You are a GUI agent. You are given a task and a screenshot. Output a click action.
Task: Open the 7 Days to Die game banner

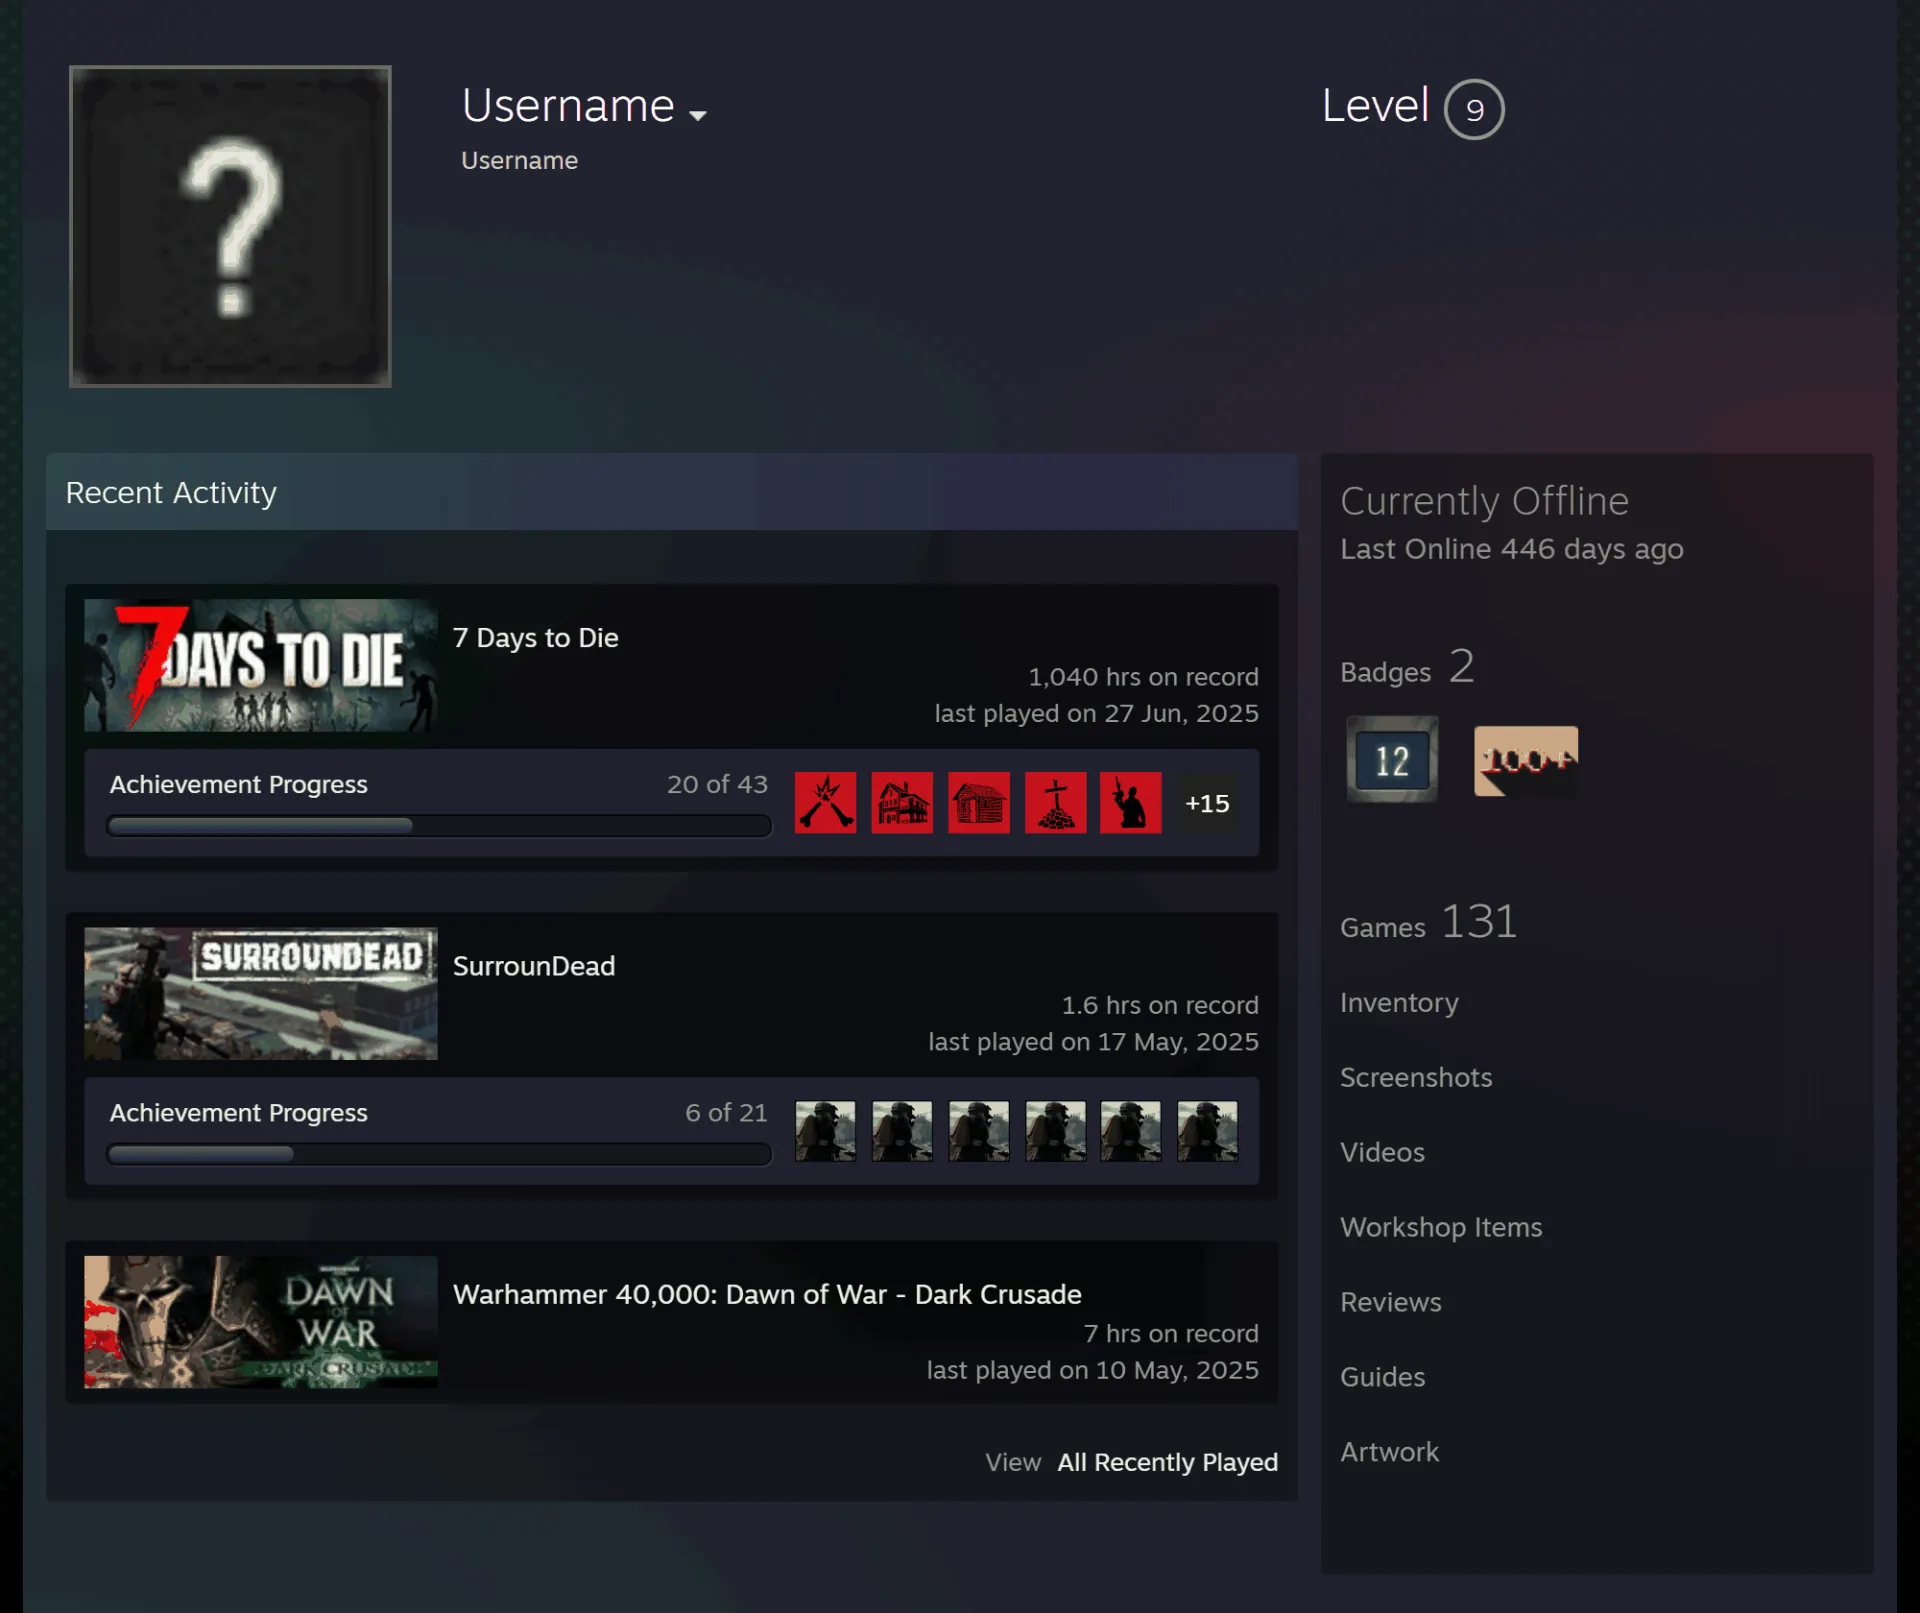click(260, 665)
